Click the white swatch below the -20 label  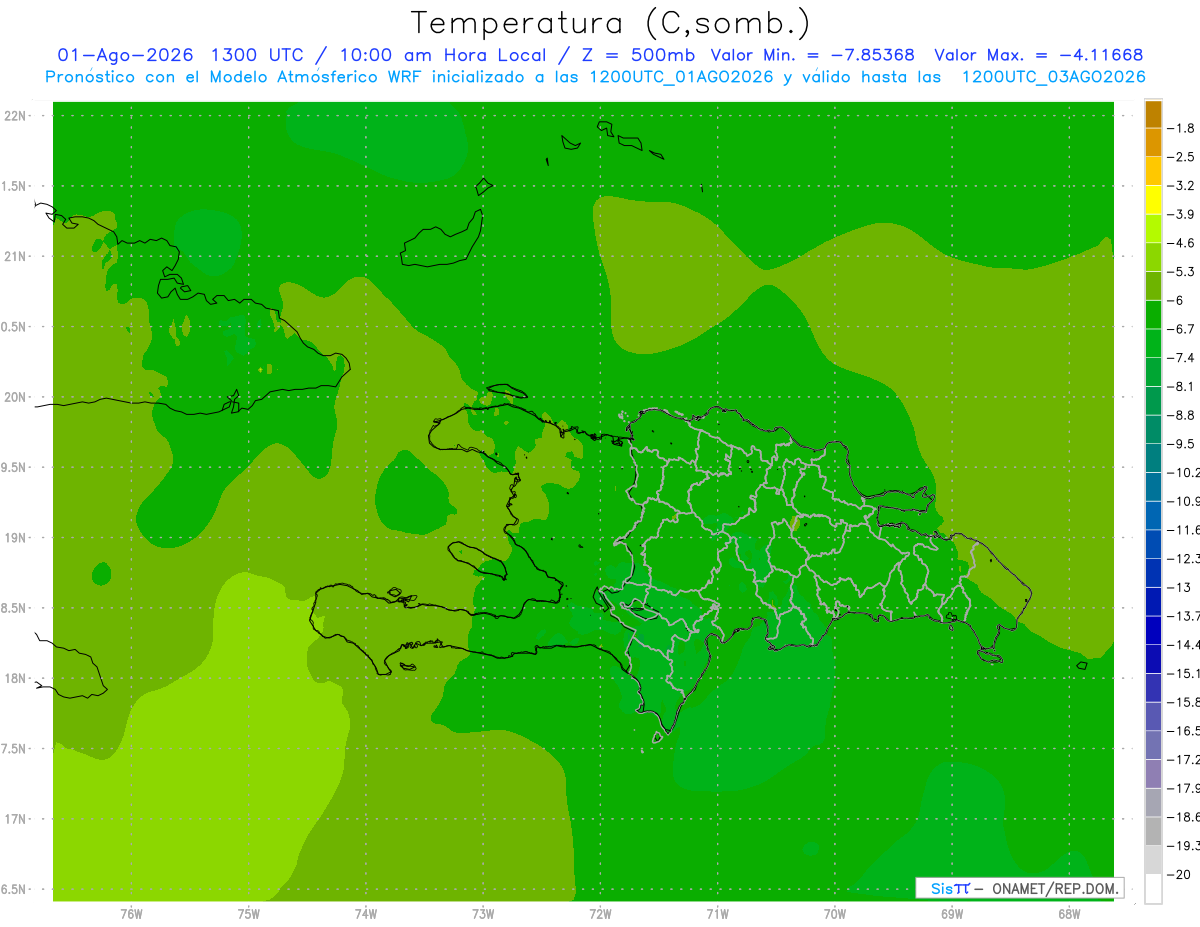tap(1153, 889)
